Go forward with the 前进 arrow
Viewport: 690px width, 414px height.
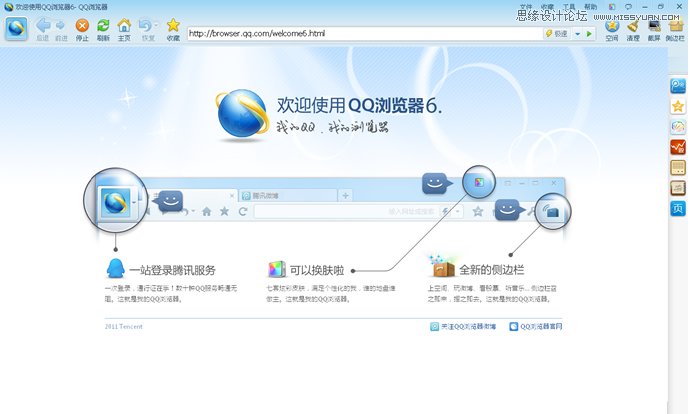pyautogui.click(x=61, y=26)
